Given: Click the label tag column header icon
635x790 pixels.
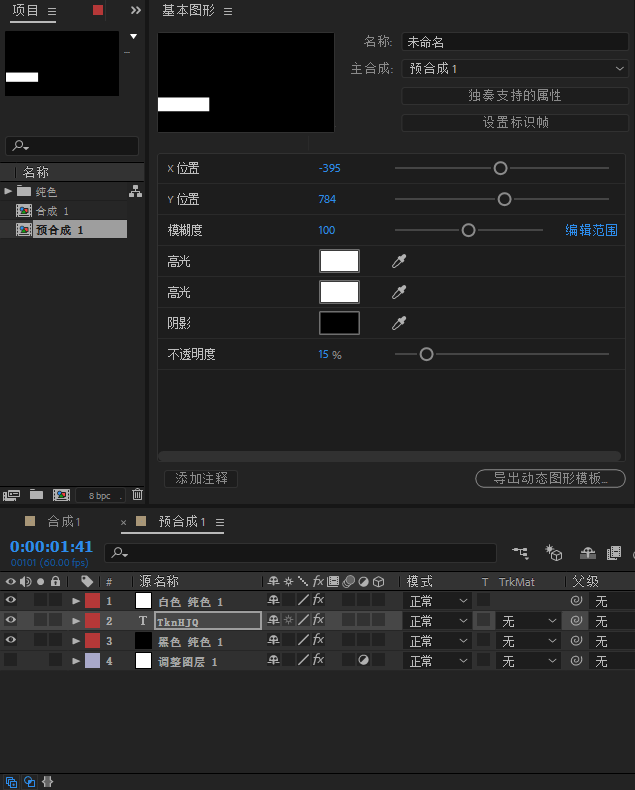Looking at the screenshot, I should 87,581.
